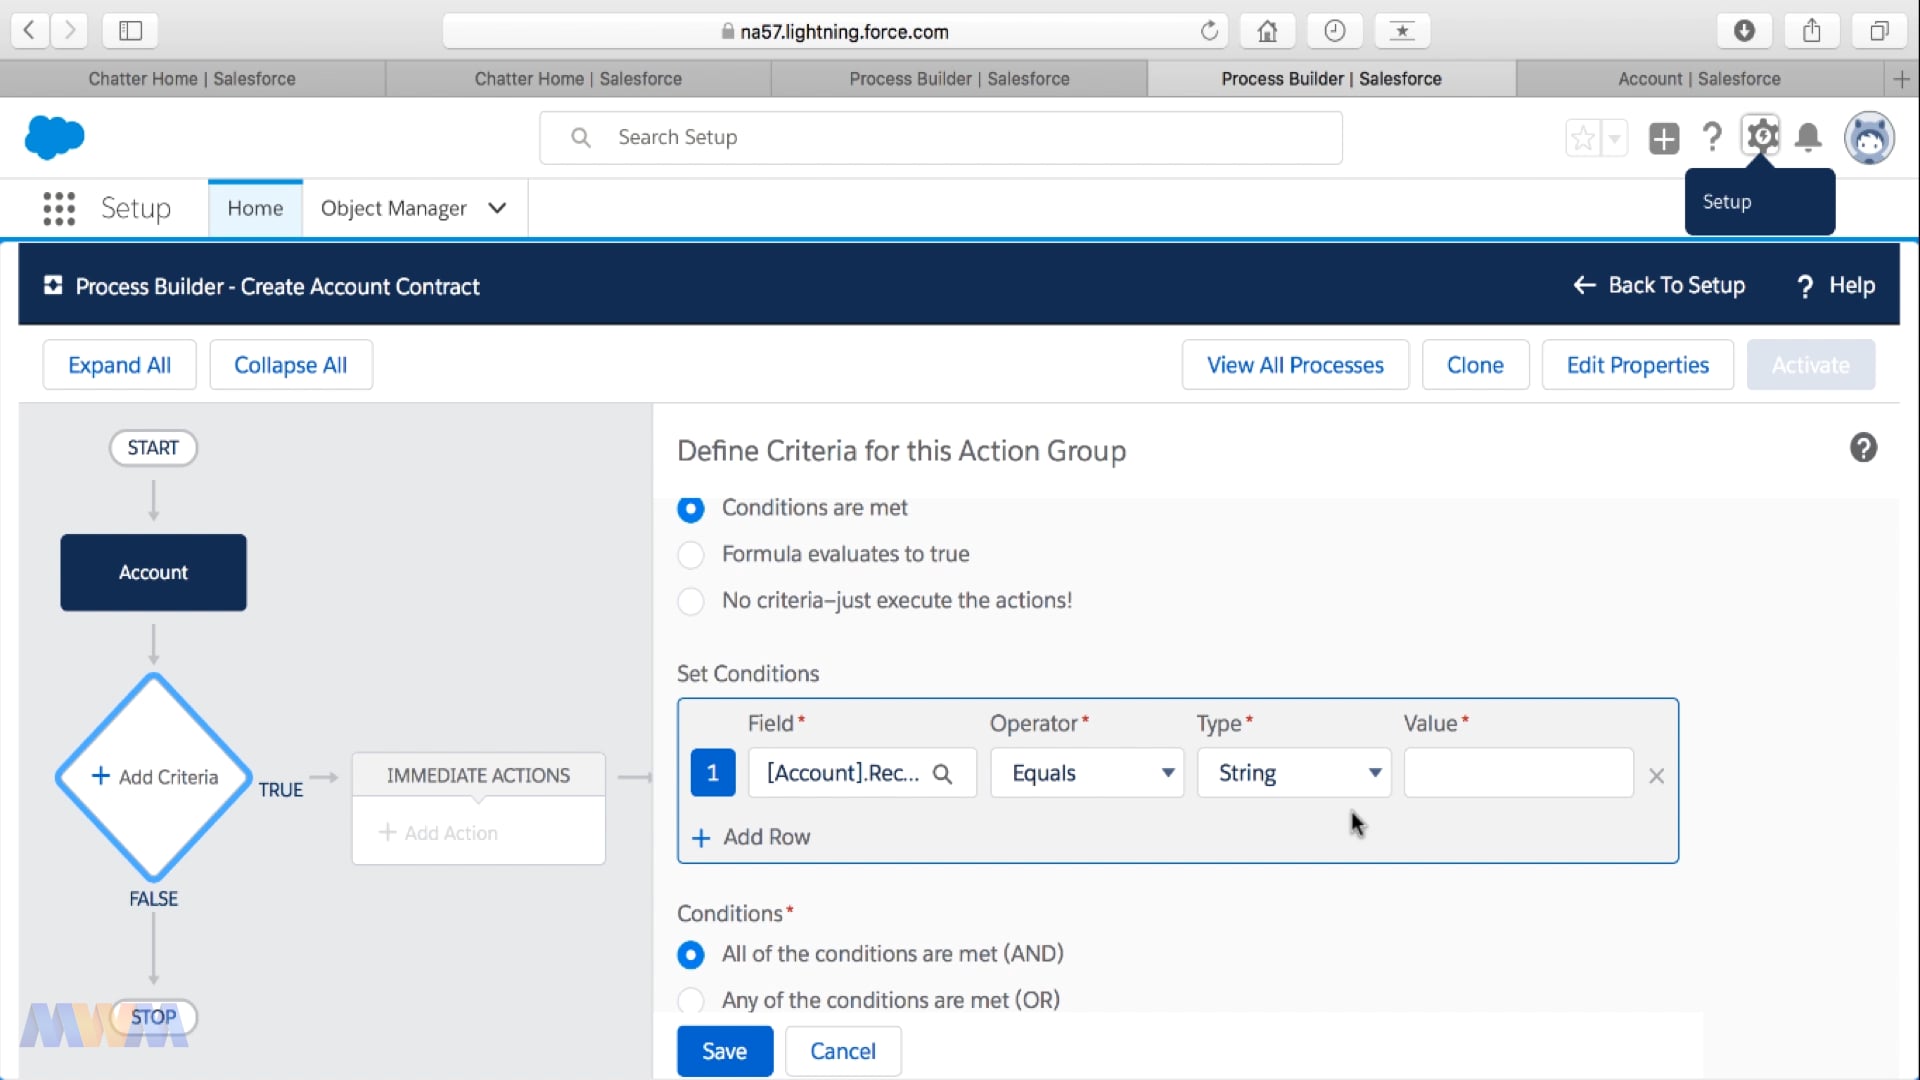The image size is (1920, 1080).
Task: Click the condition Value input field
Action: click(1518, 773)
